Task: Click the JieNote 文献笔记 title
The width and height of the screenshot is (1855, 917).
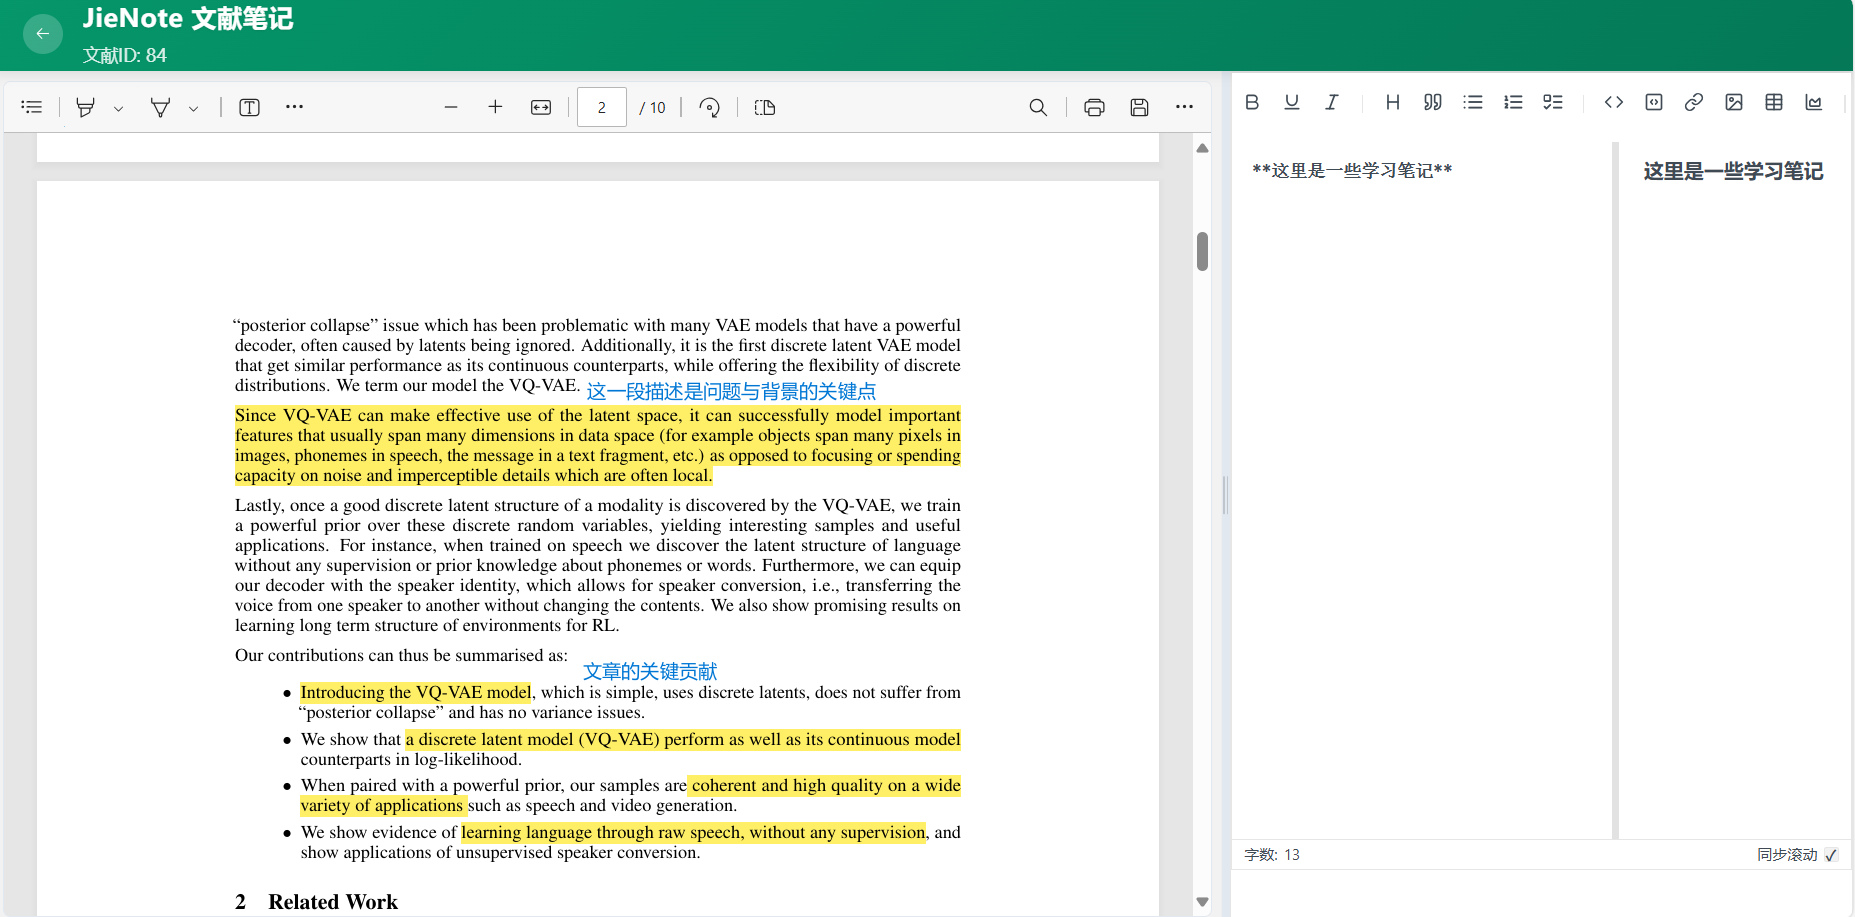Action: click(x=188, y=19)
